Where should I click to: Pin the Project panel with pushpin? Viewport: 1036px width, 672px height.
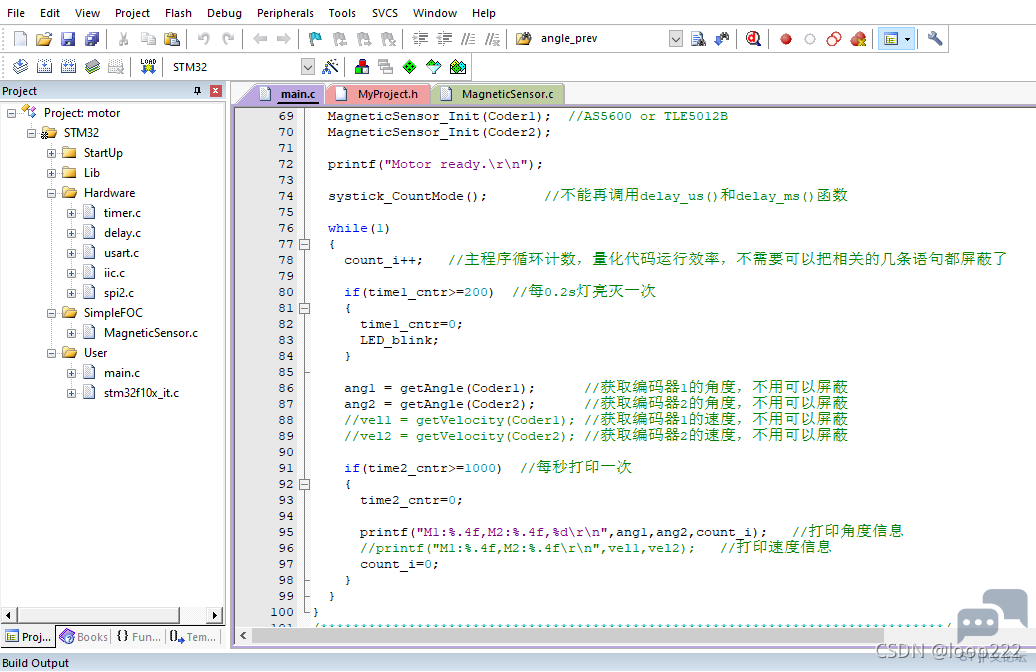tap(197, 91)
